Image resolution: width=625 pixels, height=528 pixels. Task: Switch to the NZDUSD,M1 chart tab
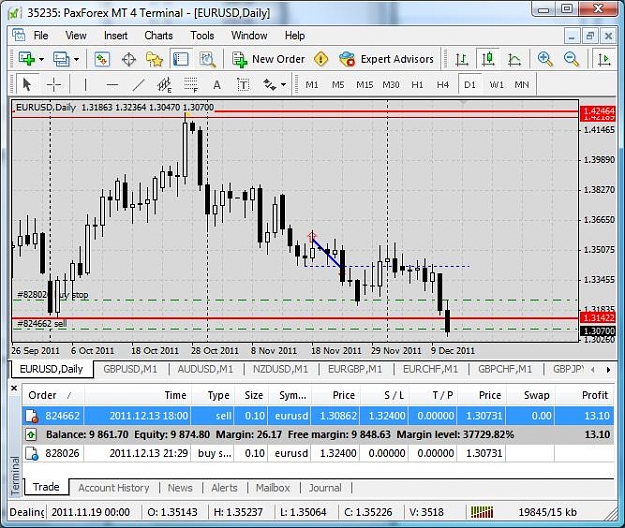coord(281,369)
